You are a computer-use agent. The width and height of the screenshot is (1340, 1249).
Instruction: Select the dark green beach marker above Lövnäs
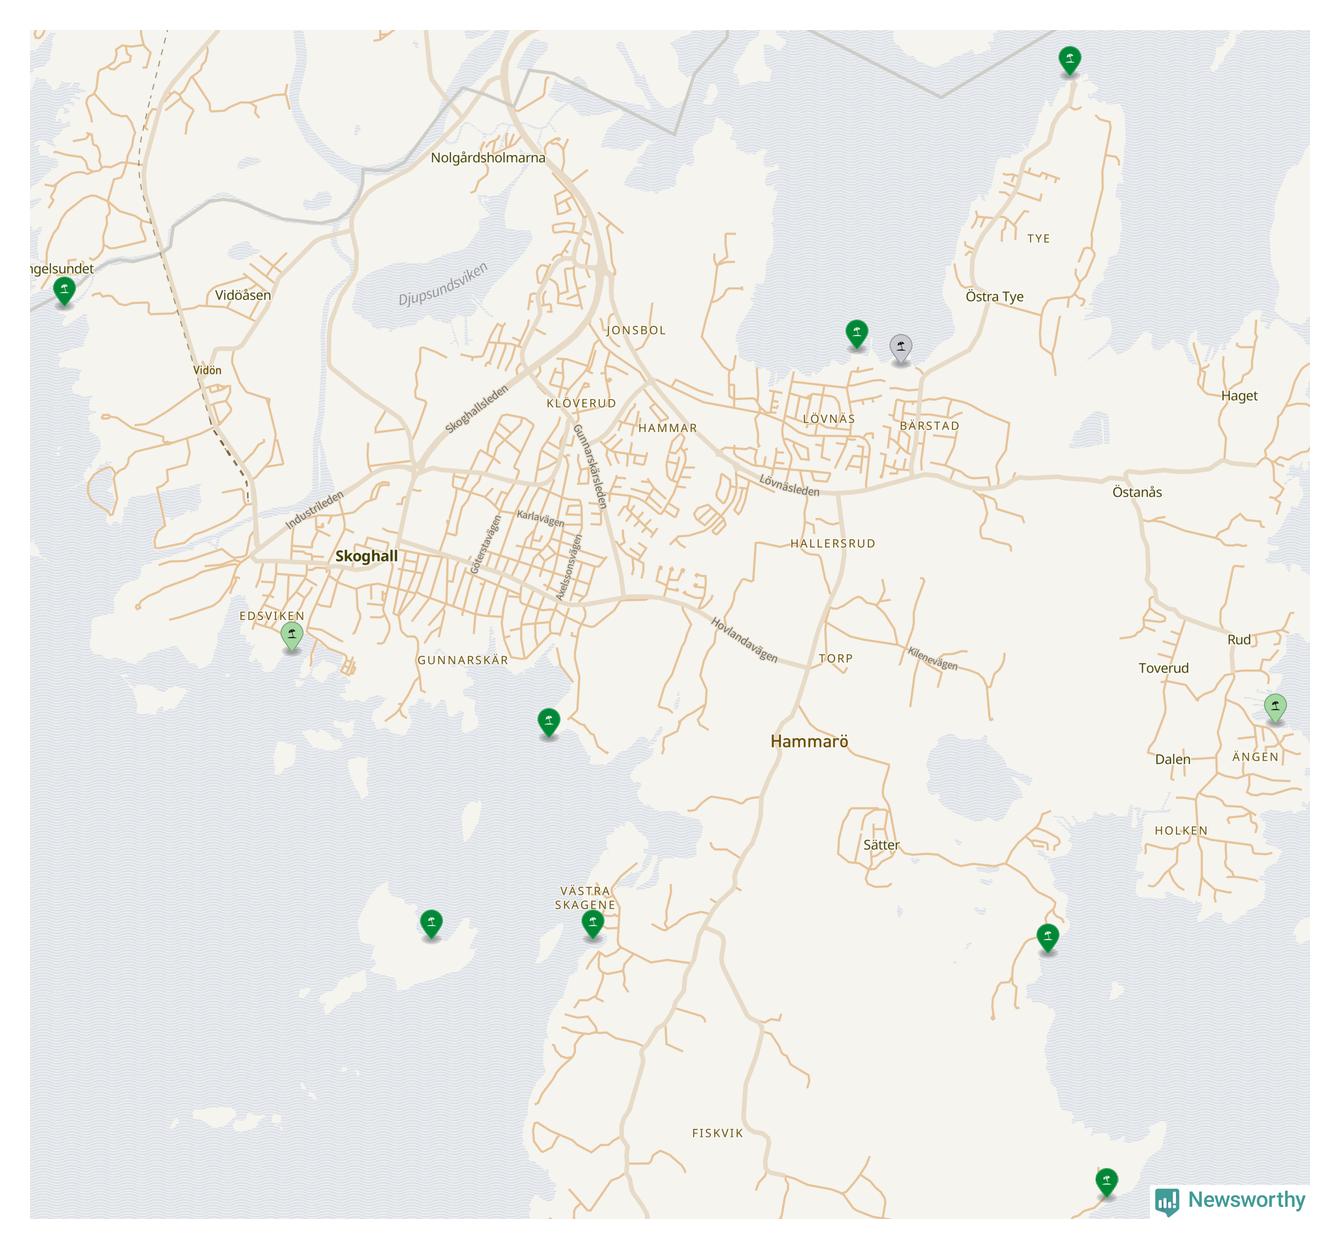coord(857,333)
